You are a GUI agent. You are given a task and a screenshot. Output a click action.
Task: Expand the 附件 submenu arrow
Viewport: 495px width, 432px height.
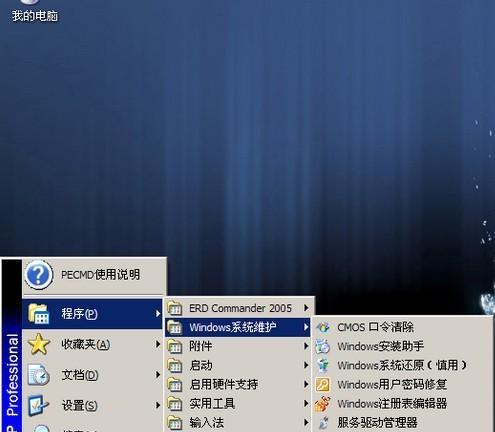pyautogui.click(x=306, y=346)
